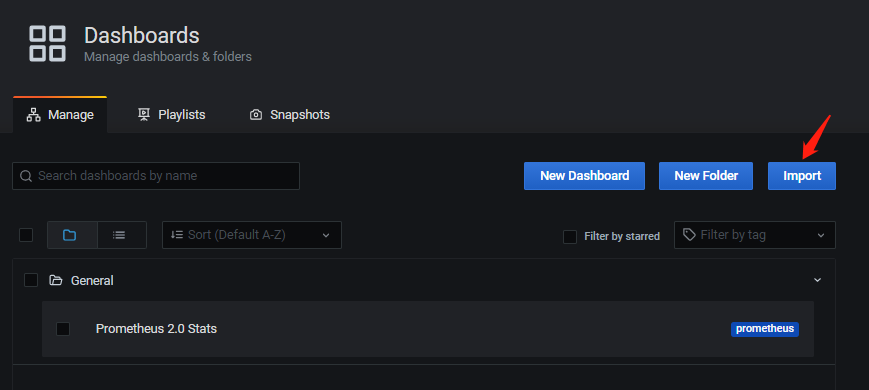The image size is (869, 390).
Task: Check the General folder checkbox
Action: [31, 280]
